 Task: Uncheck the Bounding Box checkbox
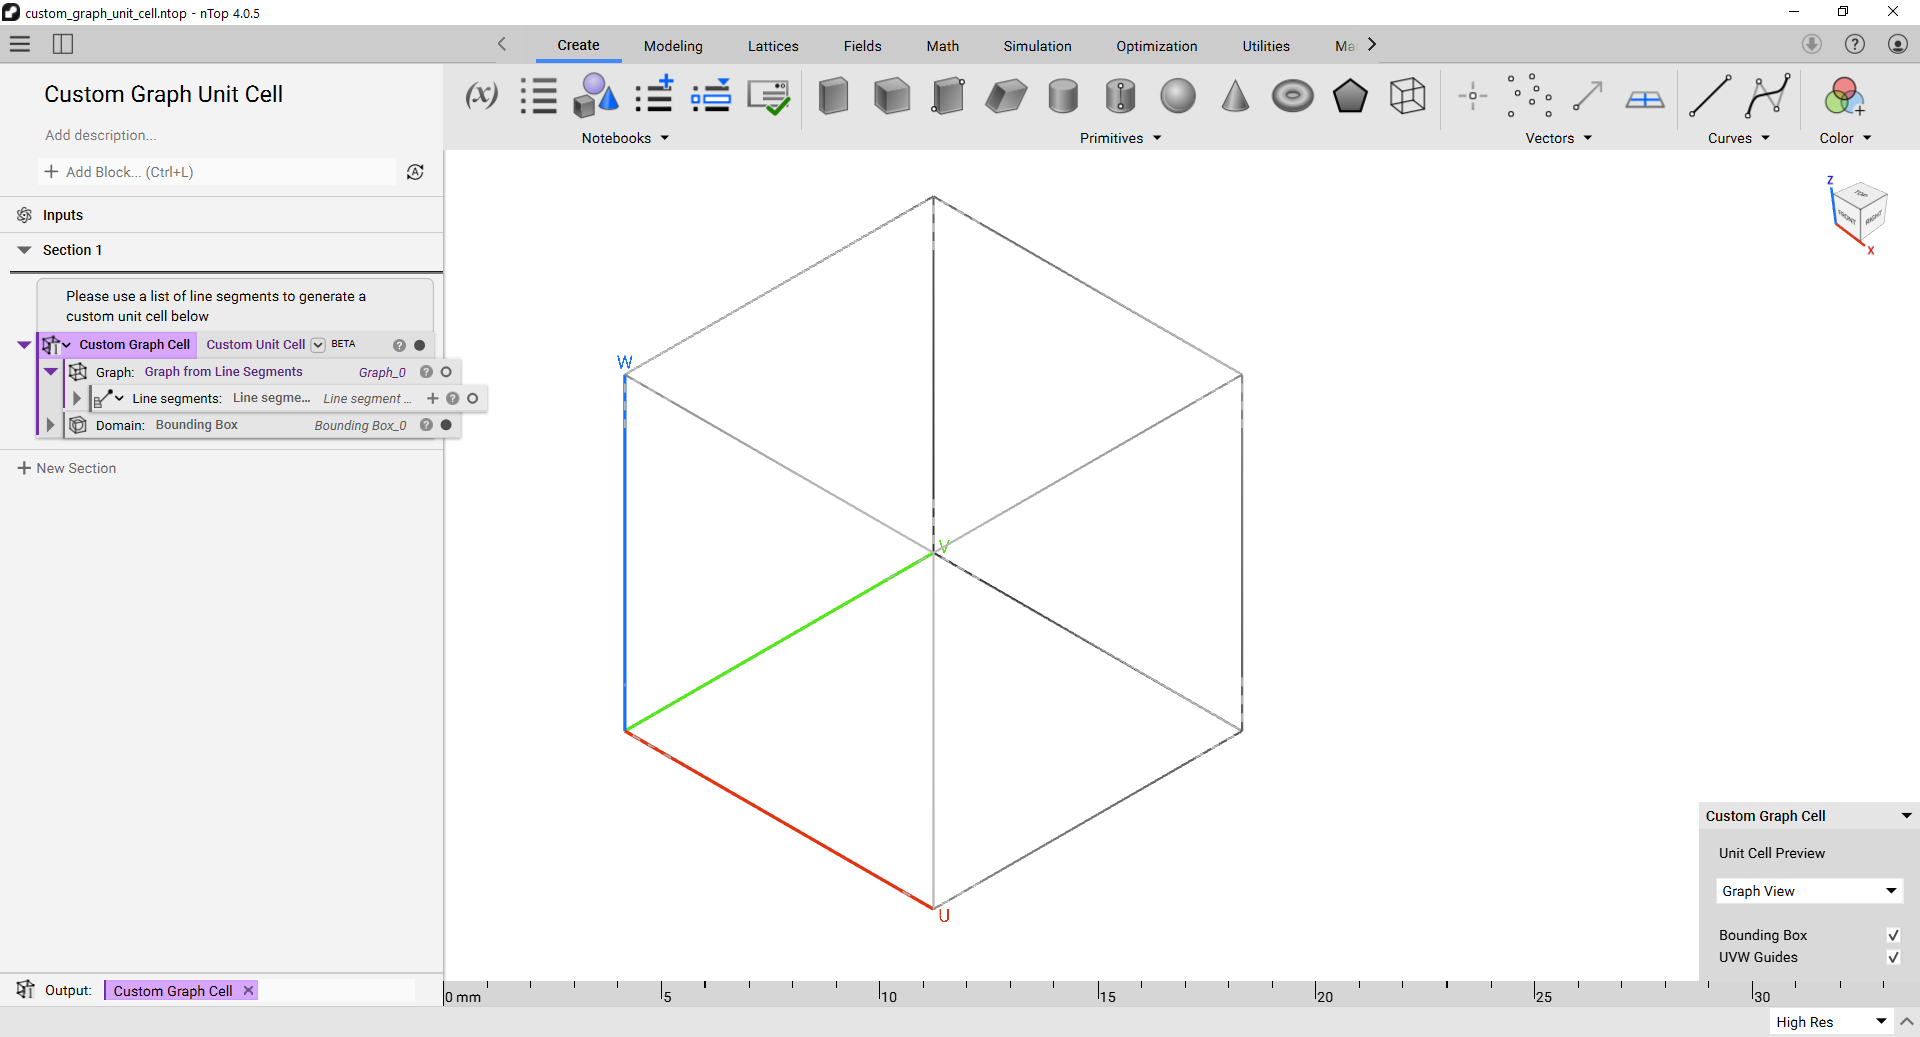(x=1893, y=935)
